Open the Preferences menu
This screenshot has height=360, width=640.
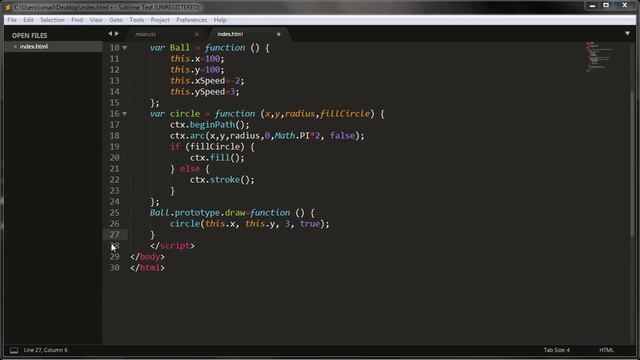point(191,20)
